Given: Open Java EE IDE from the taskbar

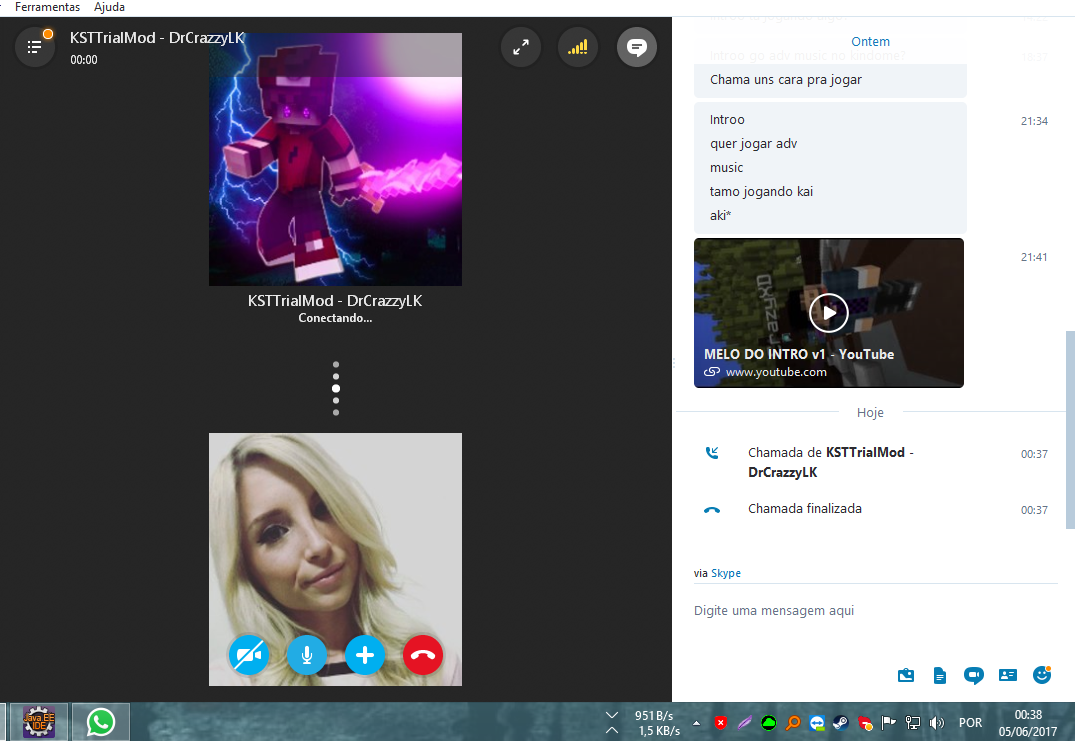Looking at the screenshot, I should point(38,722).
